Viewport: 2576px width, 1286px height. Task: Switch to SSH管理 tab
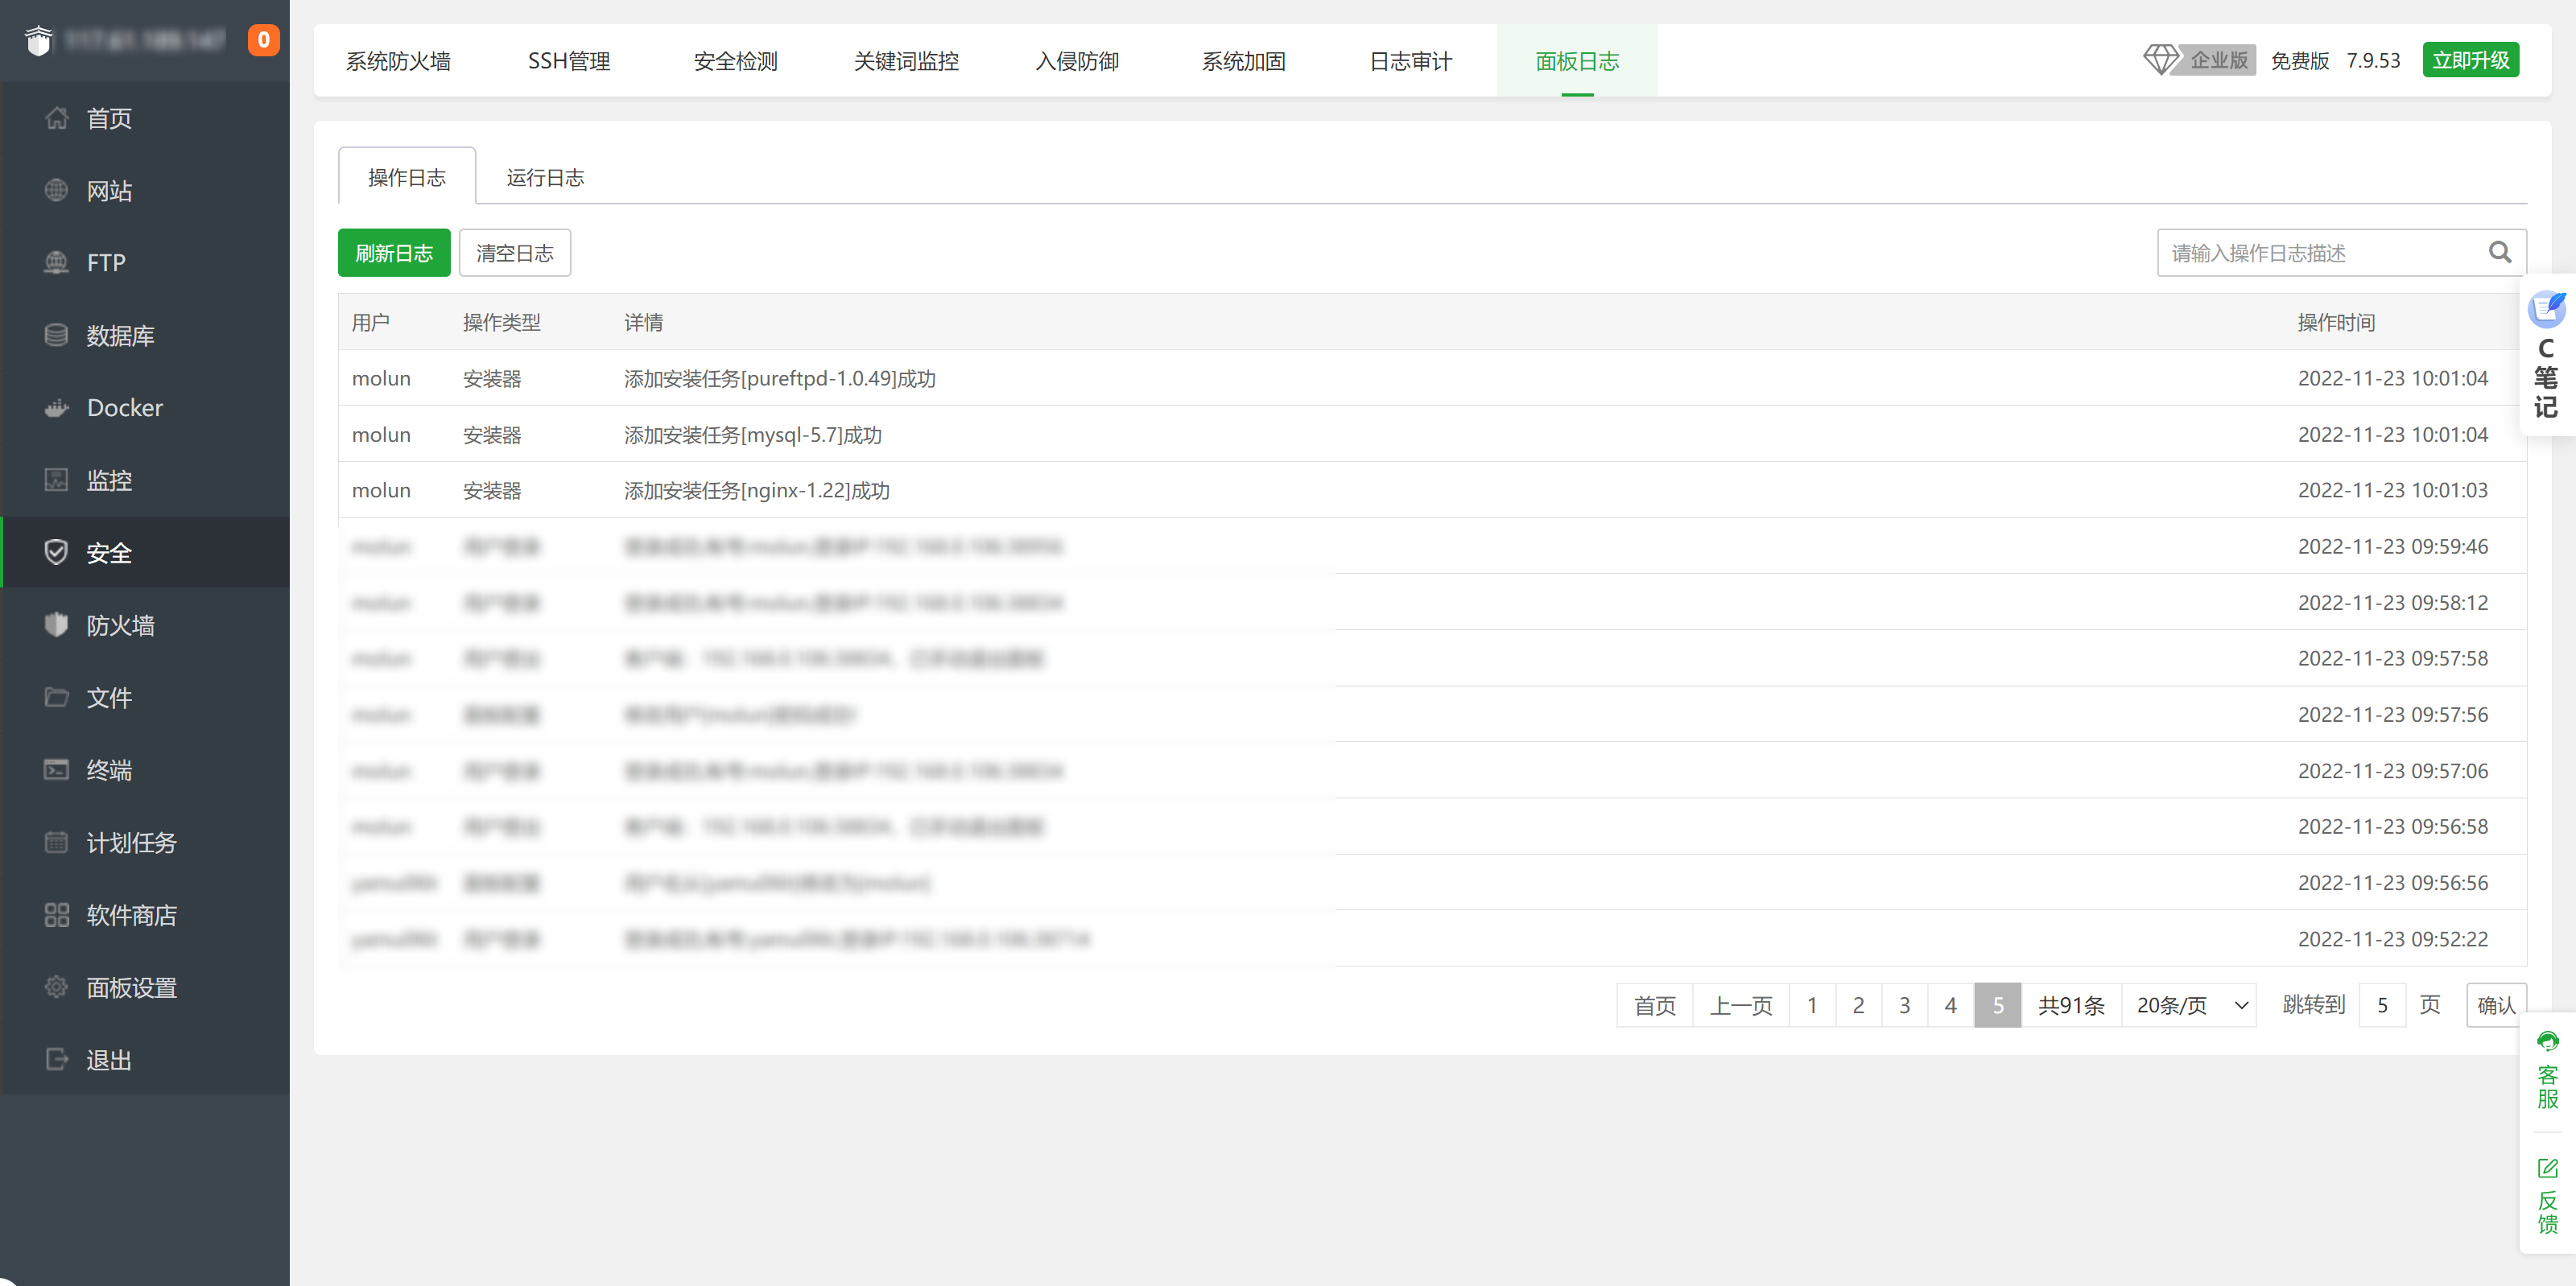(x=569, y=61)
